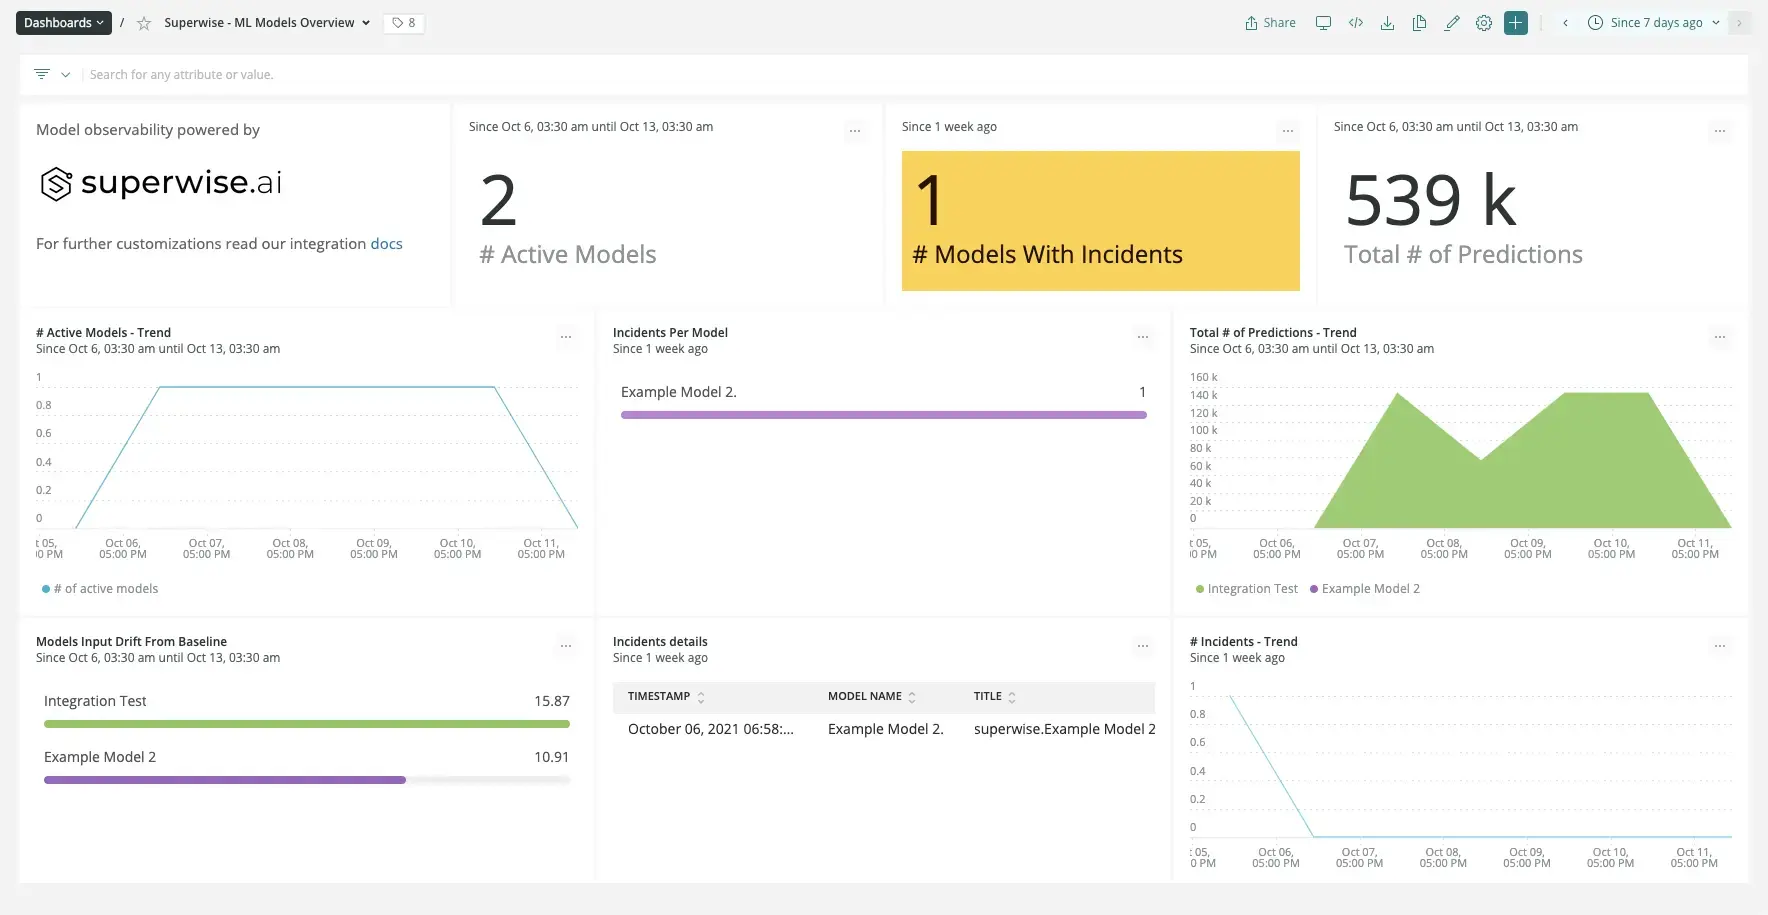
Task: Open the code embed icon
Action: [1356, 23]
